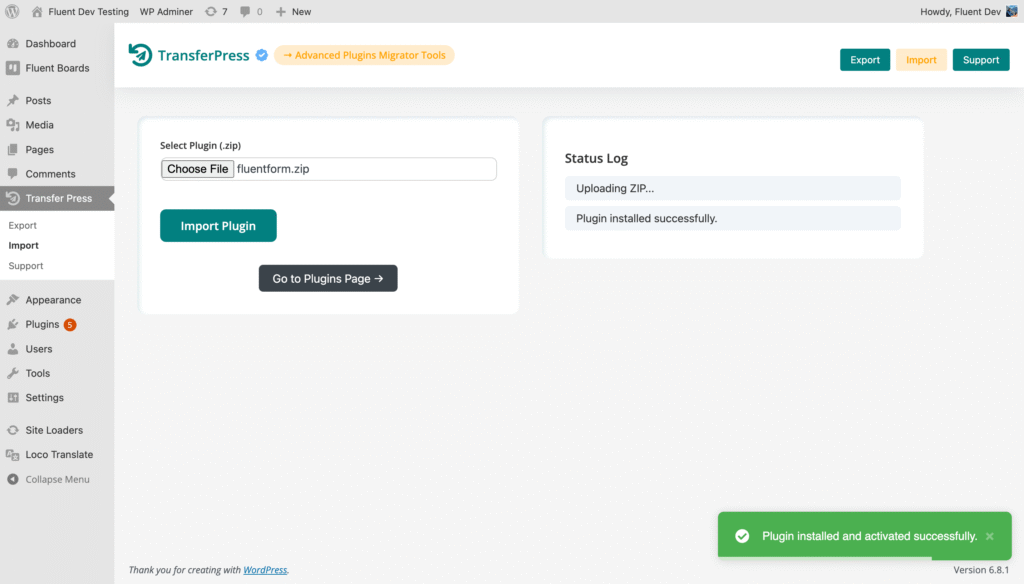Open the Loco Translate menu

click(57, 455)
